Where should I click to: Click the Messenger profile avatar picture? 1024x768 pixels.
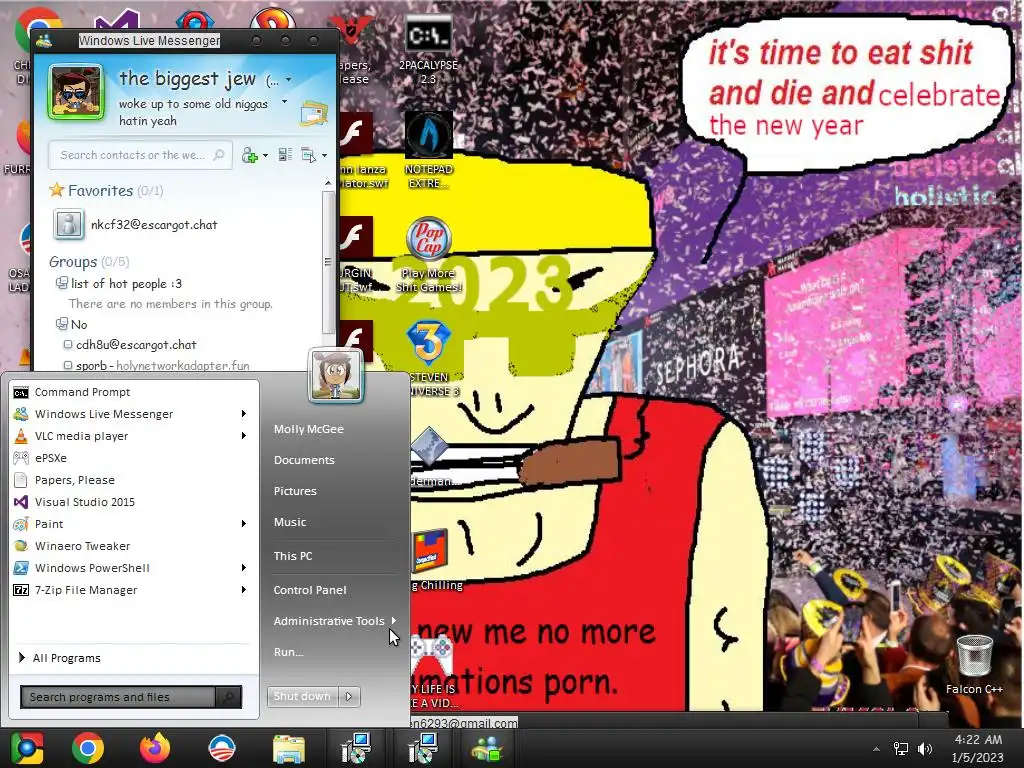[x=76, y=92]
